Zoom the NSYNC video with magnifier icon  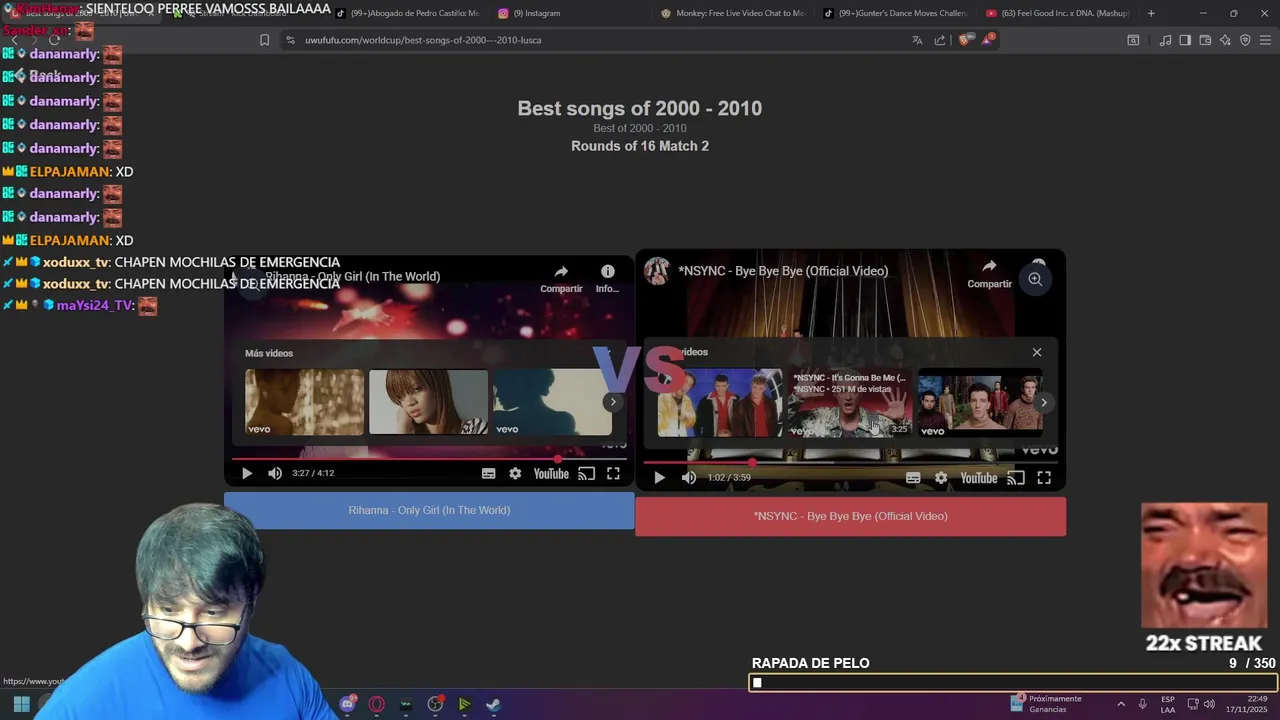pyautogui.click(x=1035, y=279)
